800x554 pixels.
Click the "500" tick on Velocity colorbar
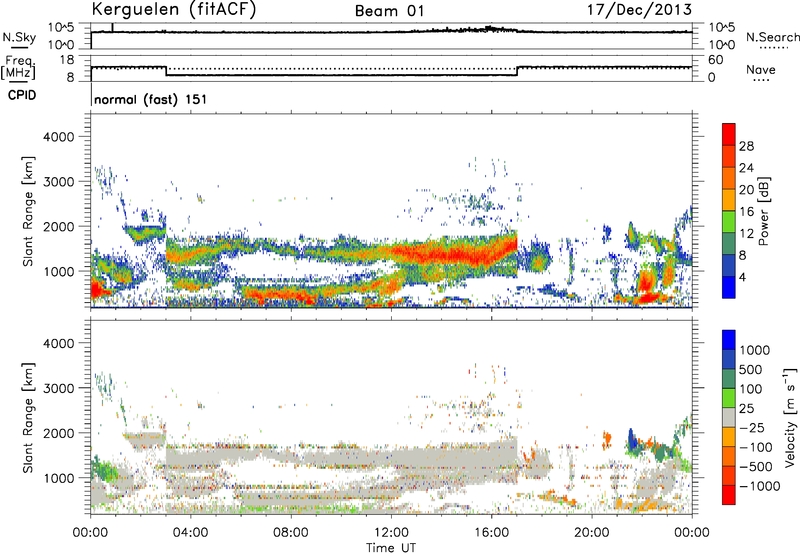pos(751,369)
